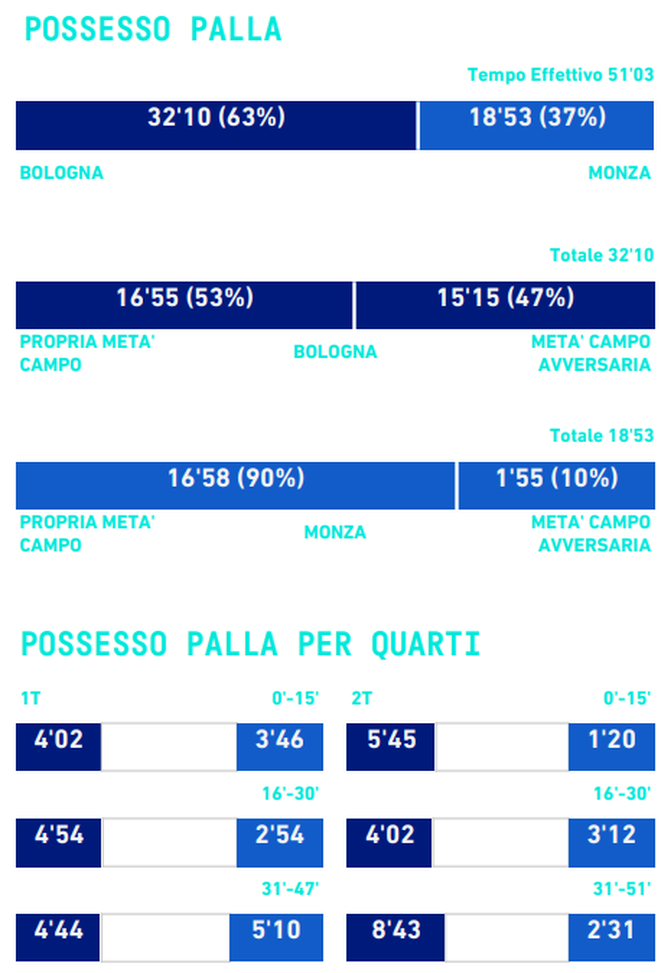
Task: Click the Totale 18'53 label
Action: point(600,435)
